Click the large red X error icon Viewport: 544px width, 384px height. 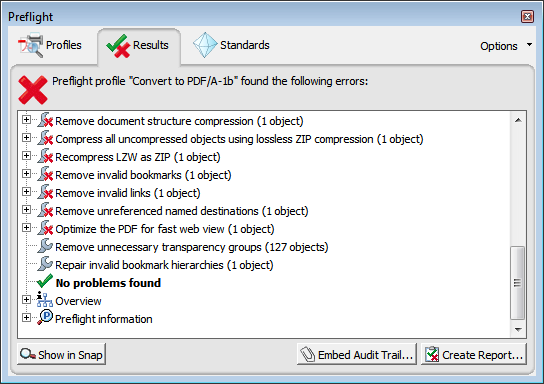[33, 90]
